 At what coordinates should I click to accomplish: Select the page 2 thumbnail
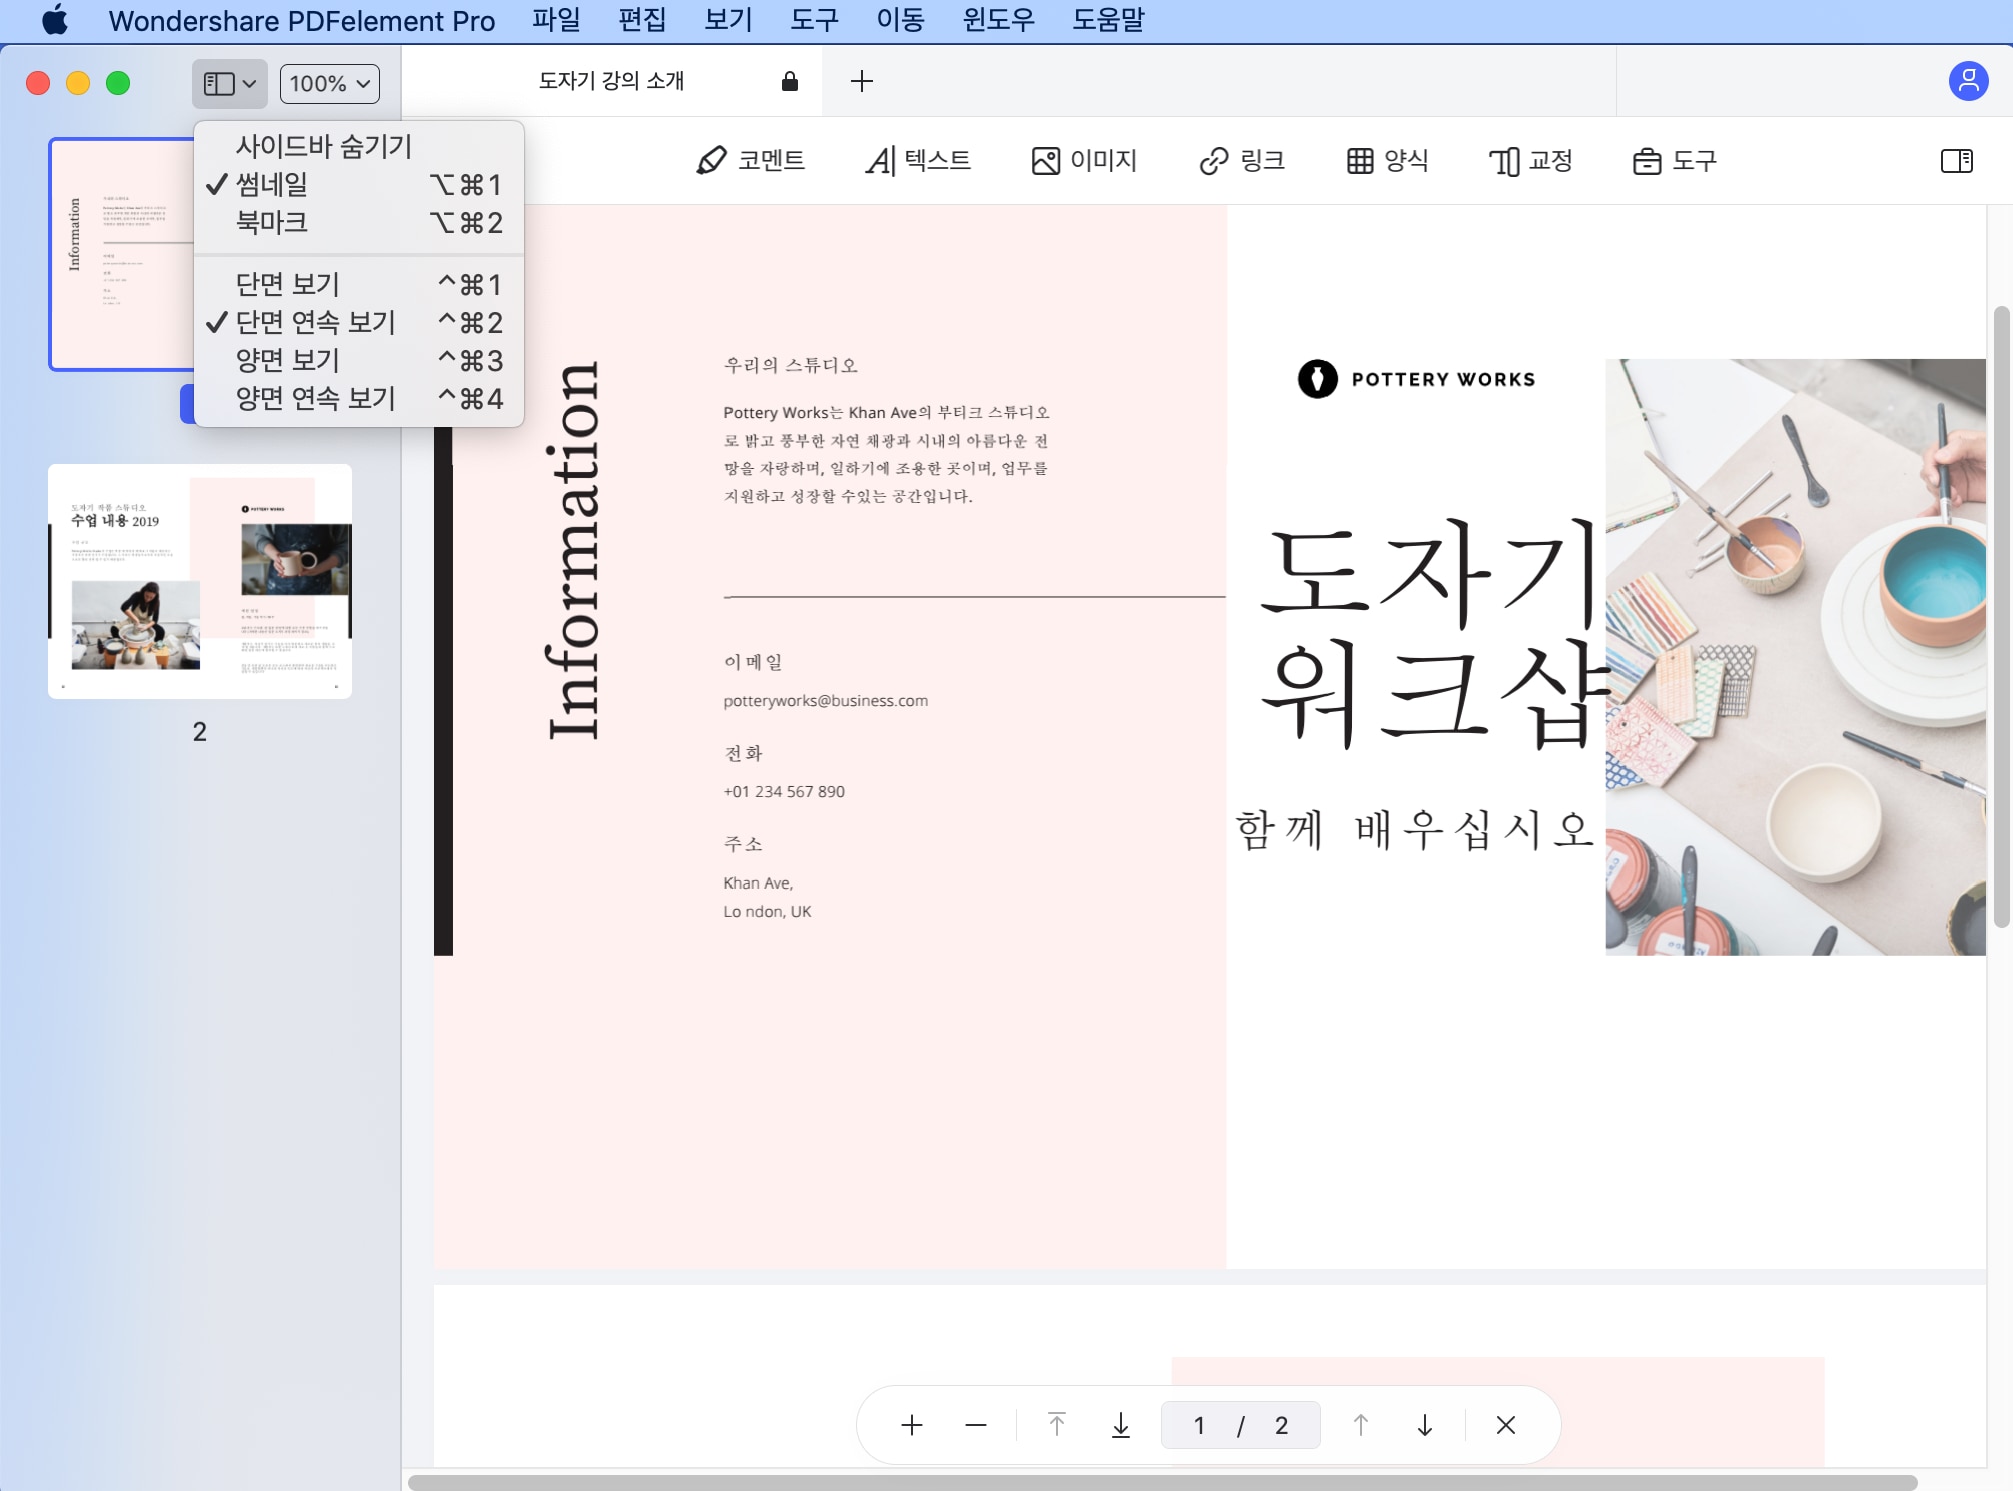click(200, 581)
